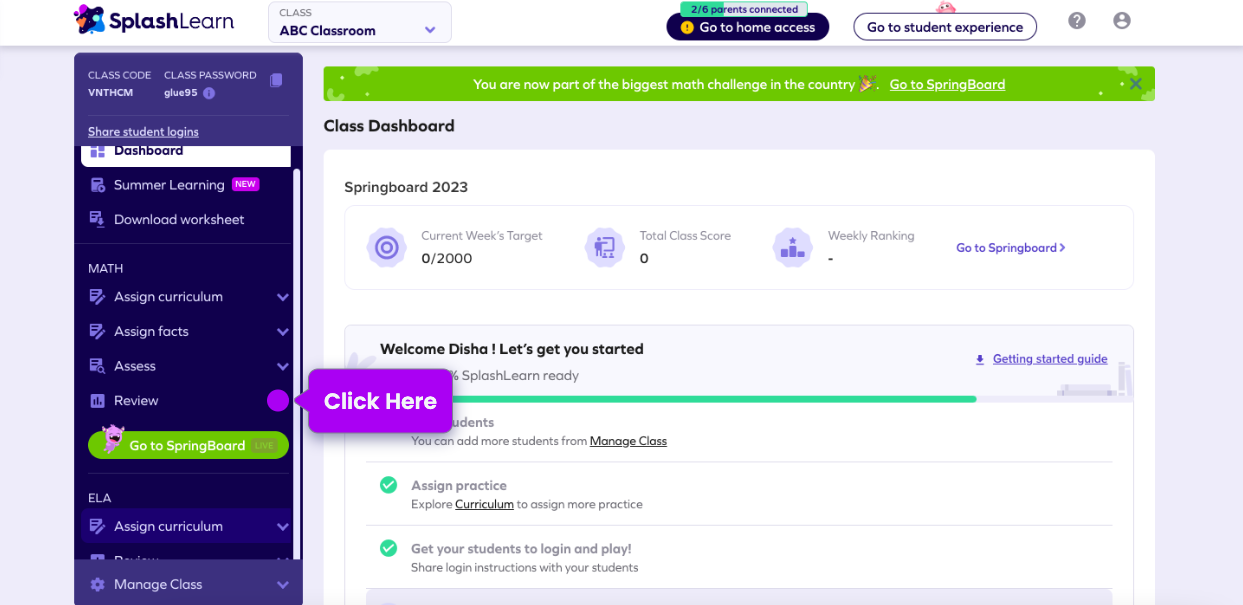Select Download worksheet in sidebar
The height and width of the screenshot is (605, 1243).
tap(179, 220)
